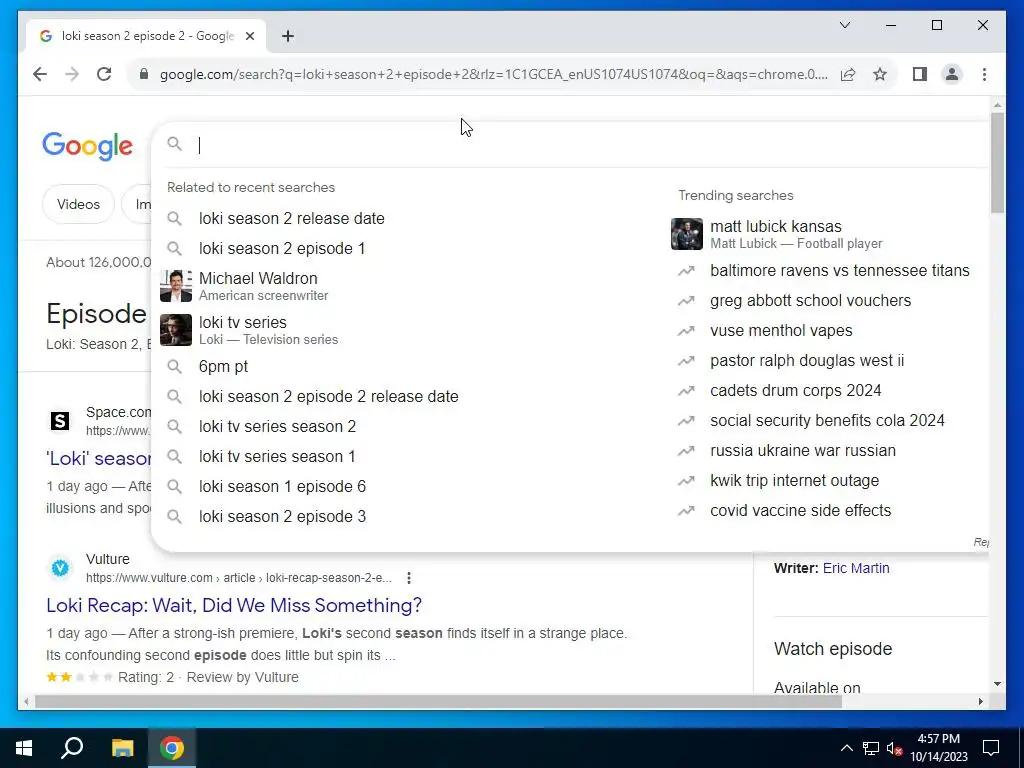1024x768 pixels.
Task: Reload the current page
Action: [104, 74]
